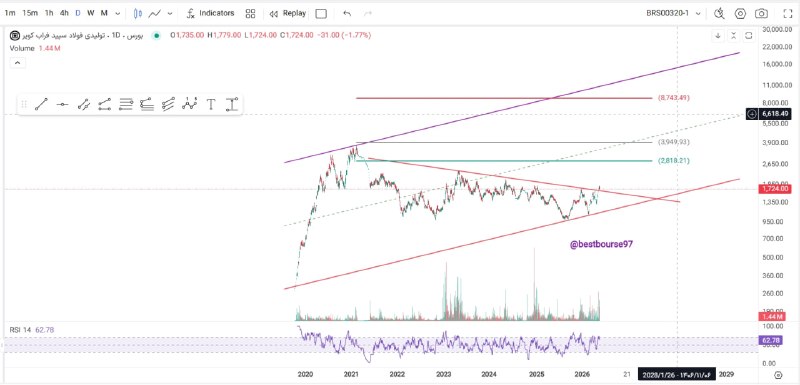Open the BRS00320-1 layout dropdown
Viewport: 800px width, 385px height.
coord(673,13)
